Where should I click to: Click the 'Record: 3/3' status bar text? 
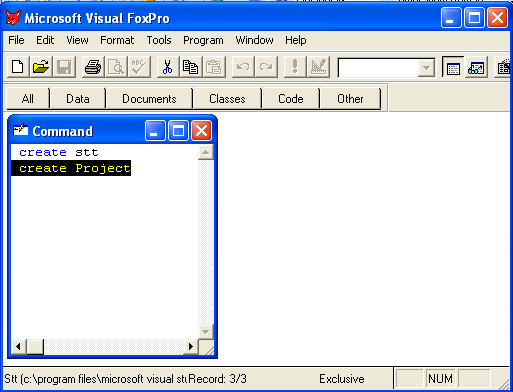218,379
